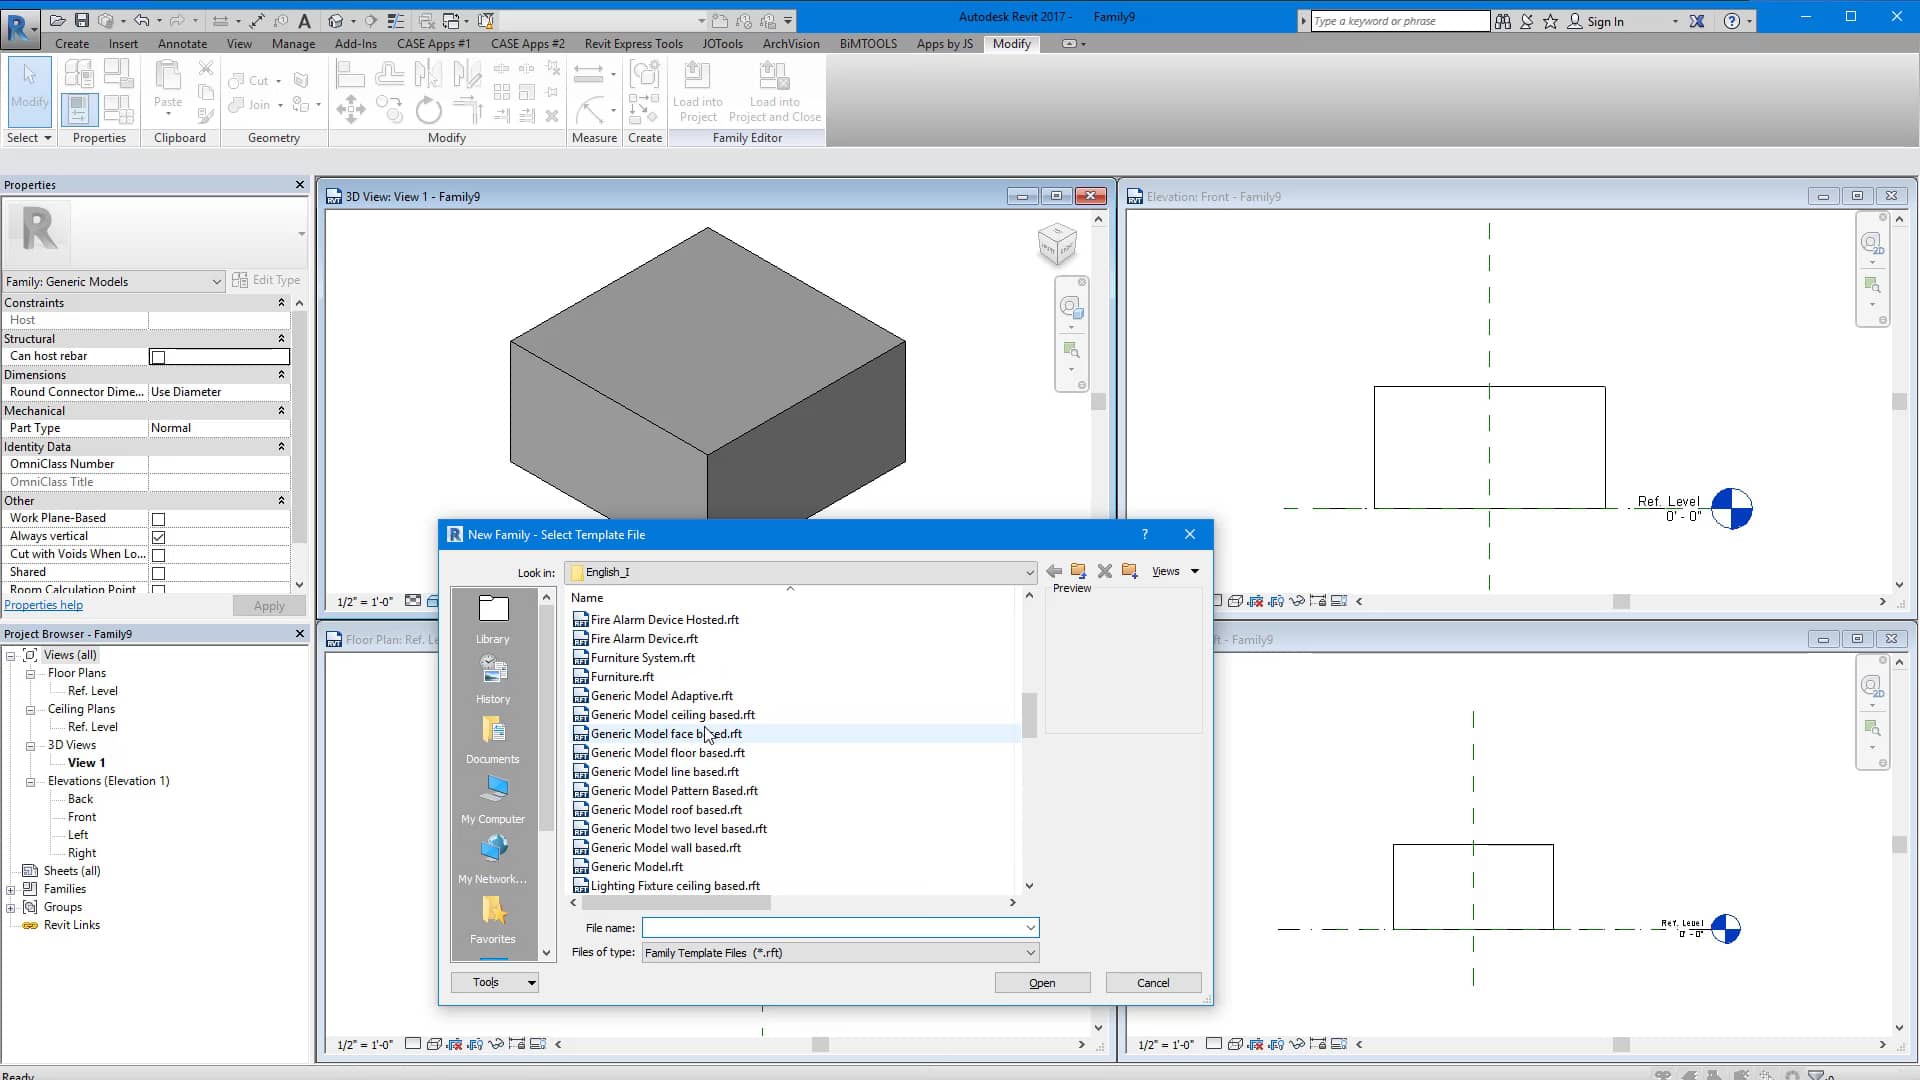
Task: Click the Open button in the template dialog
Action: coord(1042,982)
